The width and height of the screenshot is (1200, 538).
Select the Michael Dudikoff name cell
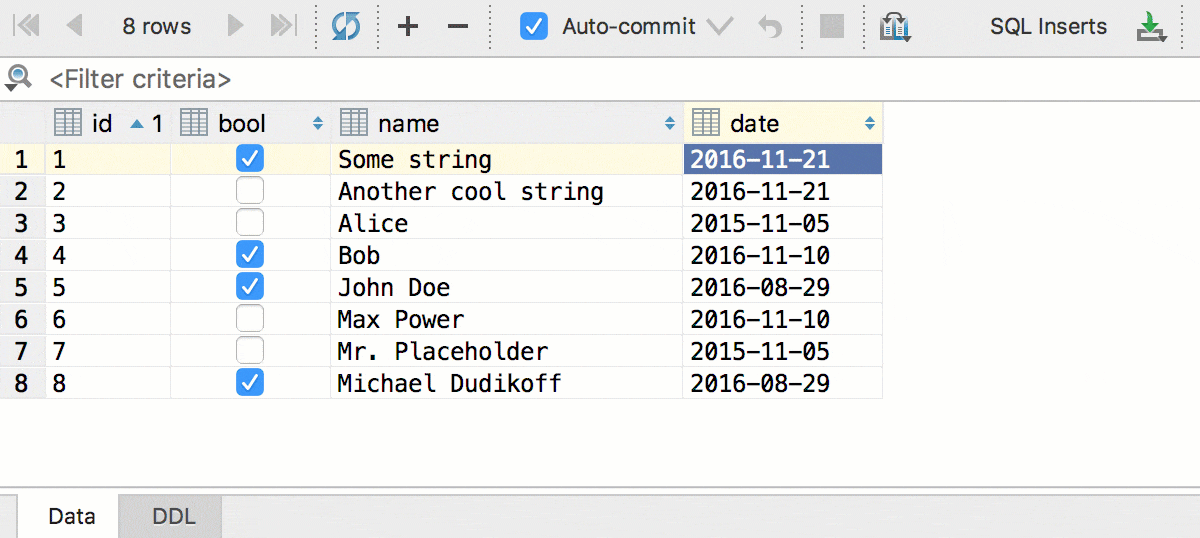[450, 383]
